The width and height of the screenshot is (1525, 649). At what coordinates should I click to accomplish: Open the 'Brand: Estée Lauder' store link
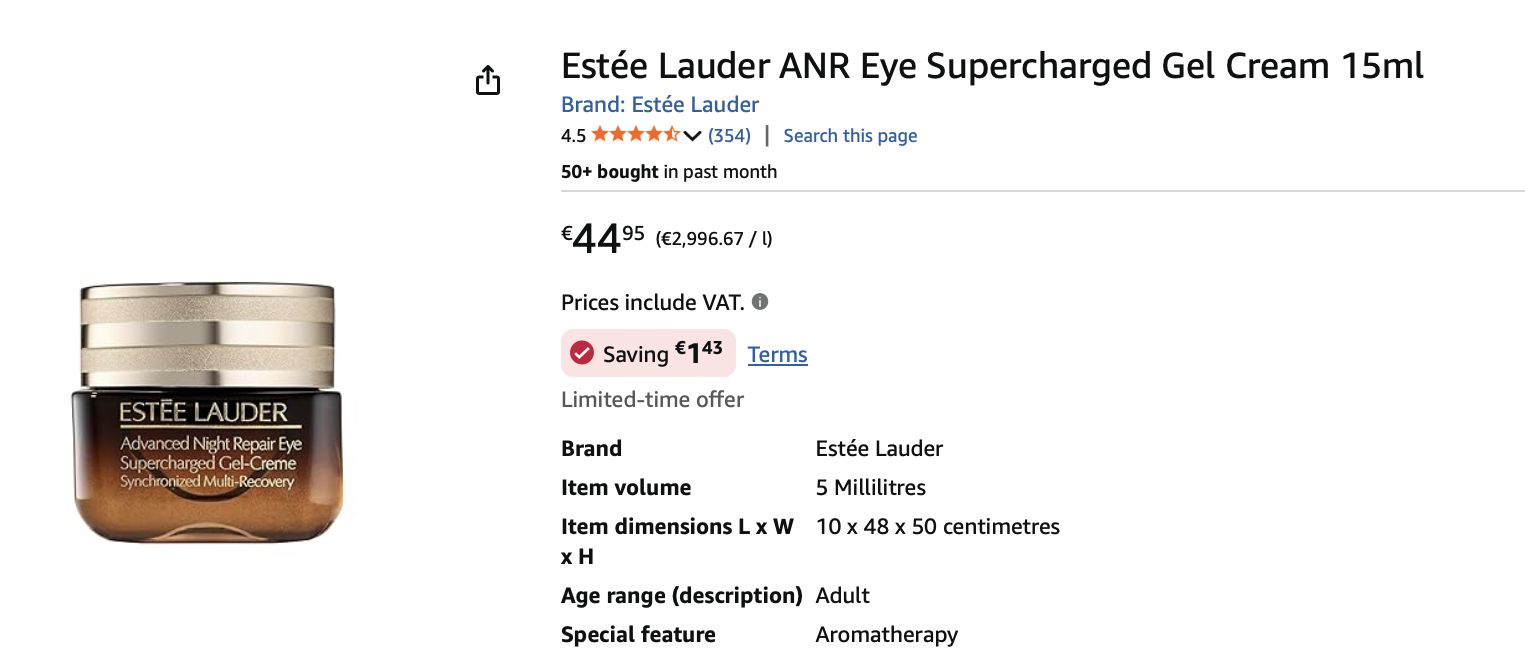(x=660, y=104)
